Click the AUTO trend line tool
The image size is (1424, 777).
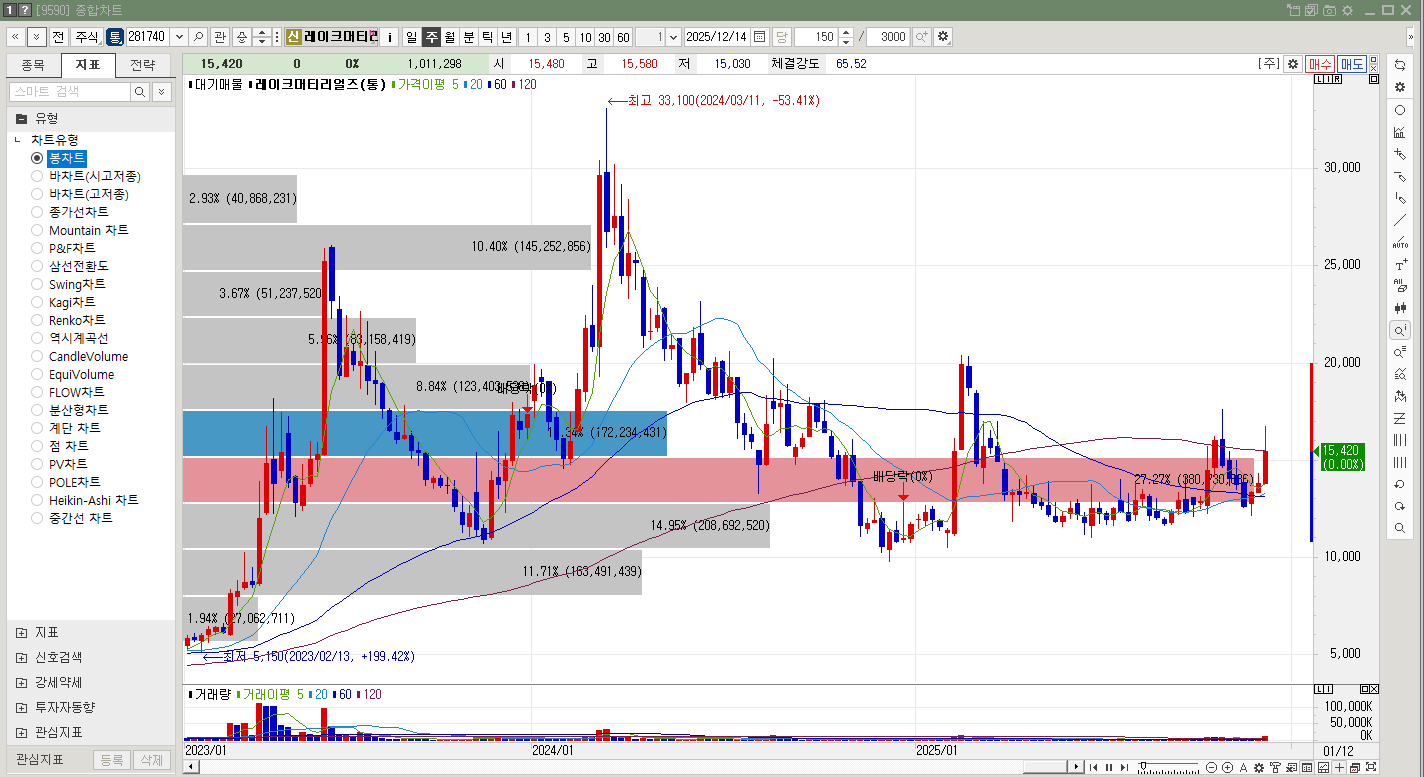(1399, 243)
